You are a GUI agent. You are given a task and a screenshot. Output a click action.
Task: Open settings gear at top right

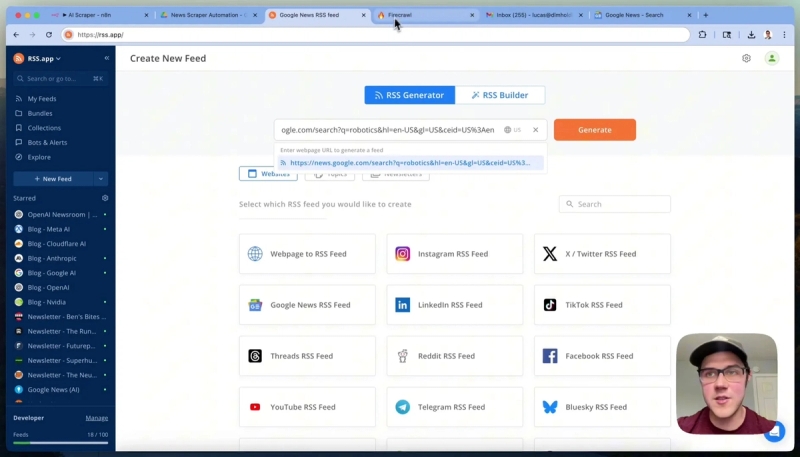pyautogui.click(x=746, y=58)
